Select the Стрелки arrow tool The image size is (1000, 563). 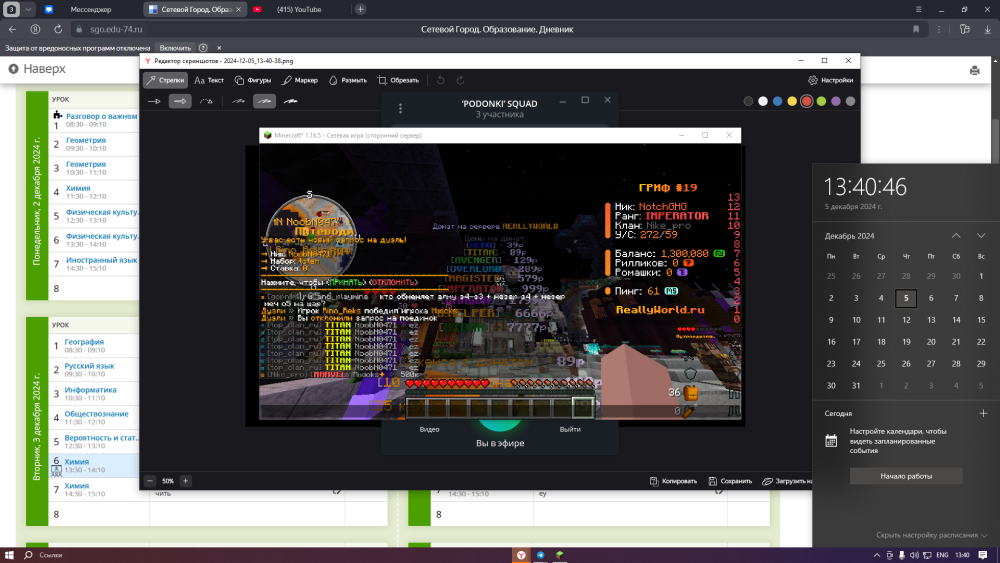[x=165, y=80]
